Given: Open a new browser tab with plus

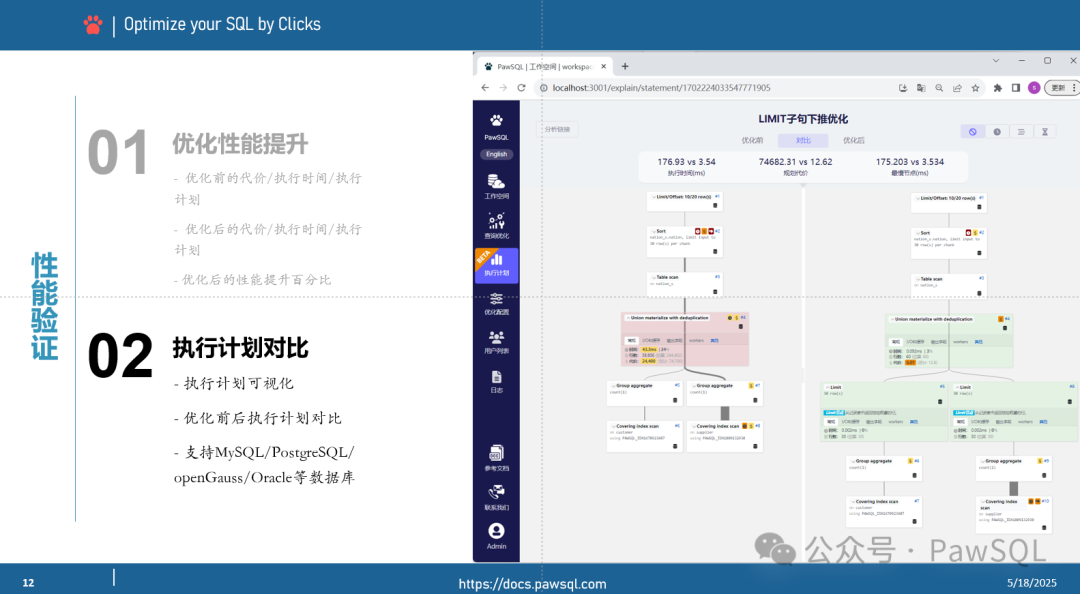Looking at the screenshot, I should pos(625,66).
